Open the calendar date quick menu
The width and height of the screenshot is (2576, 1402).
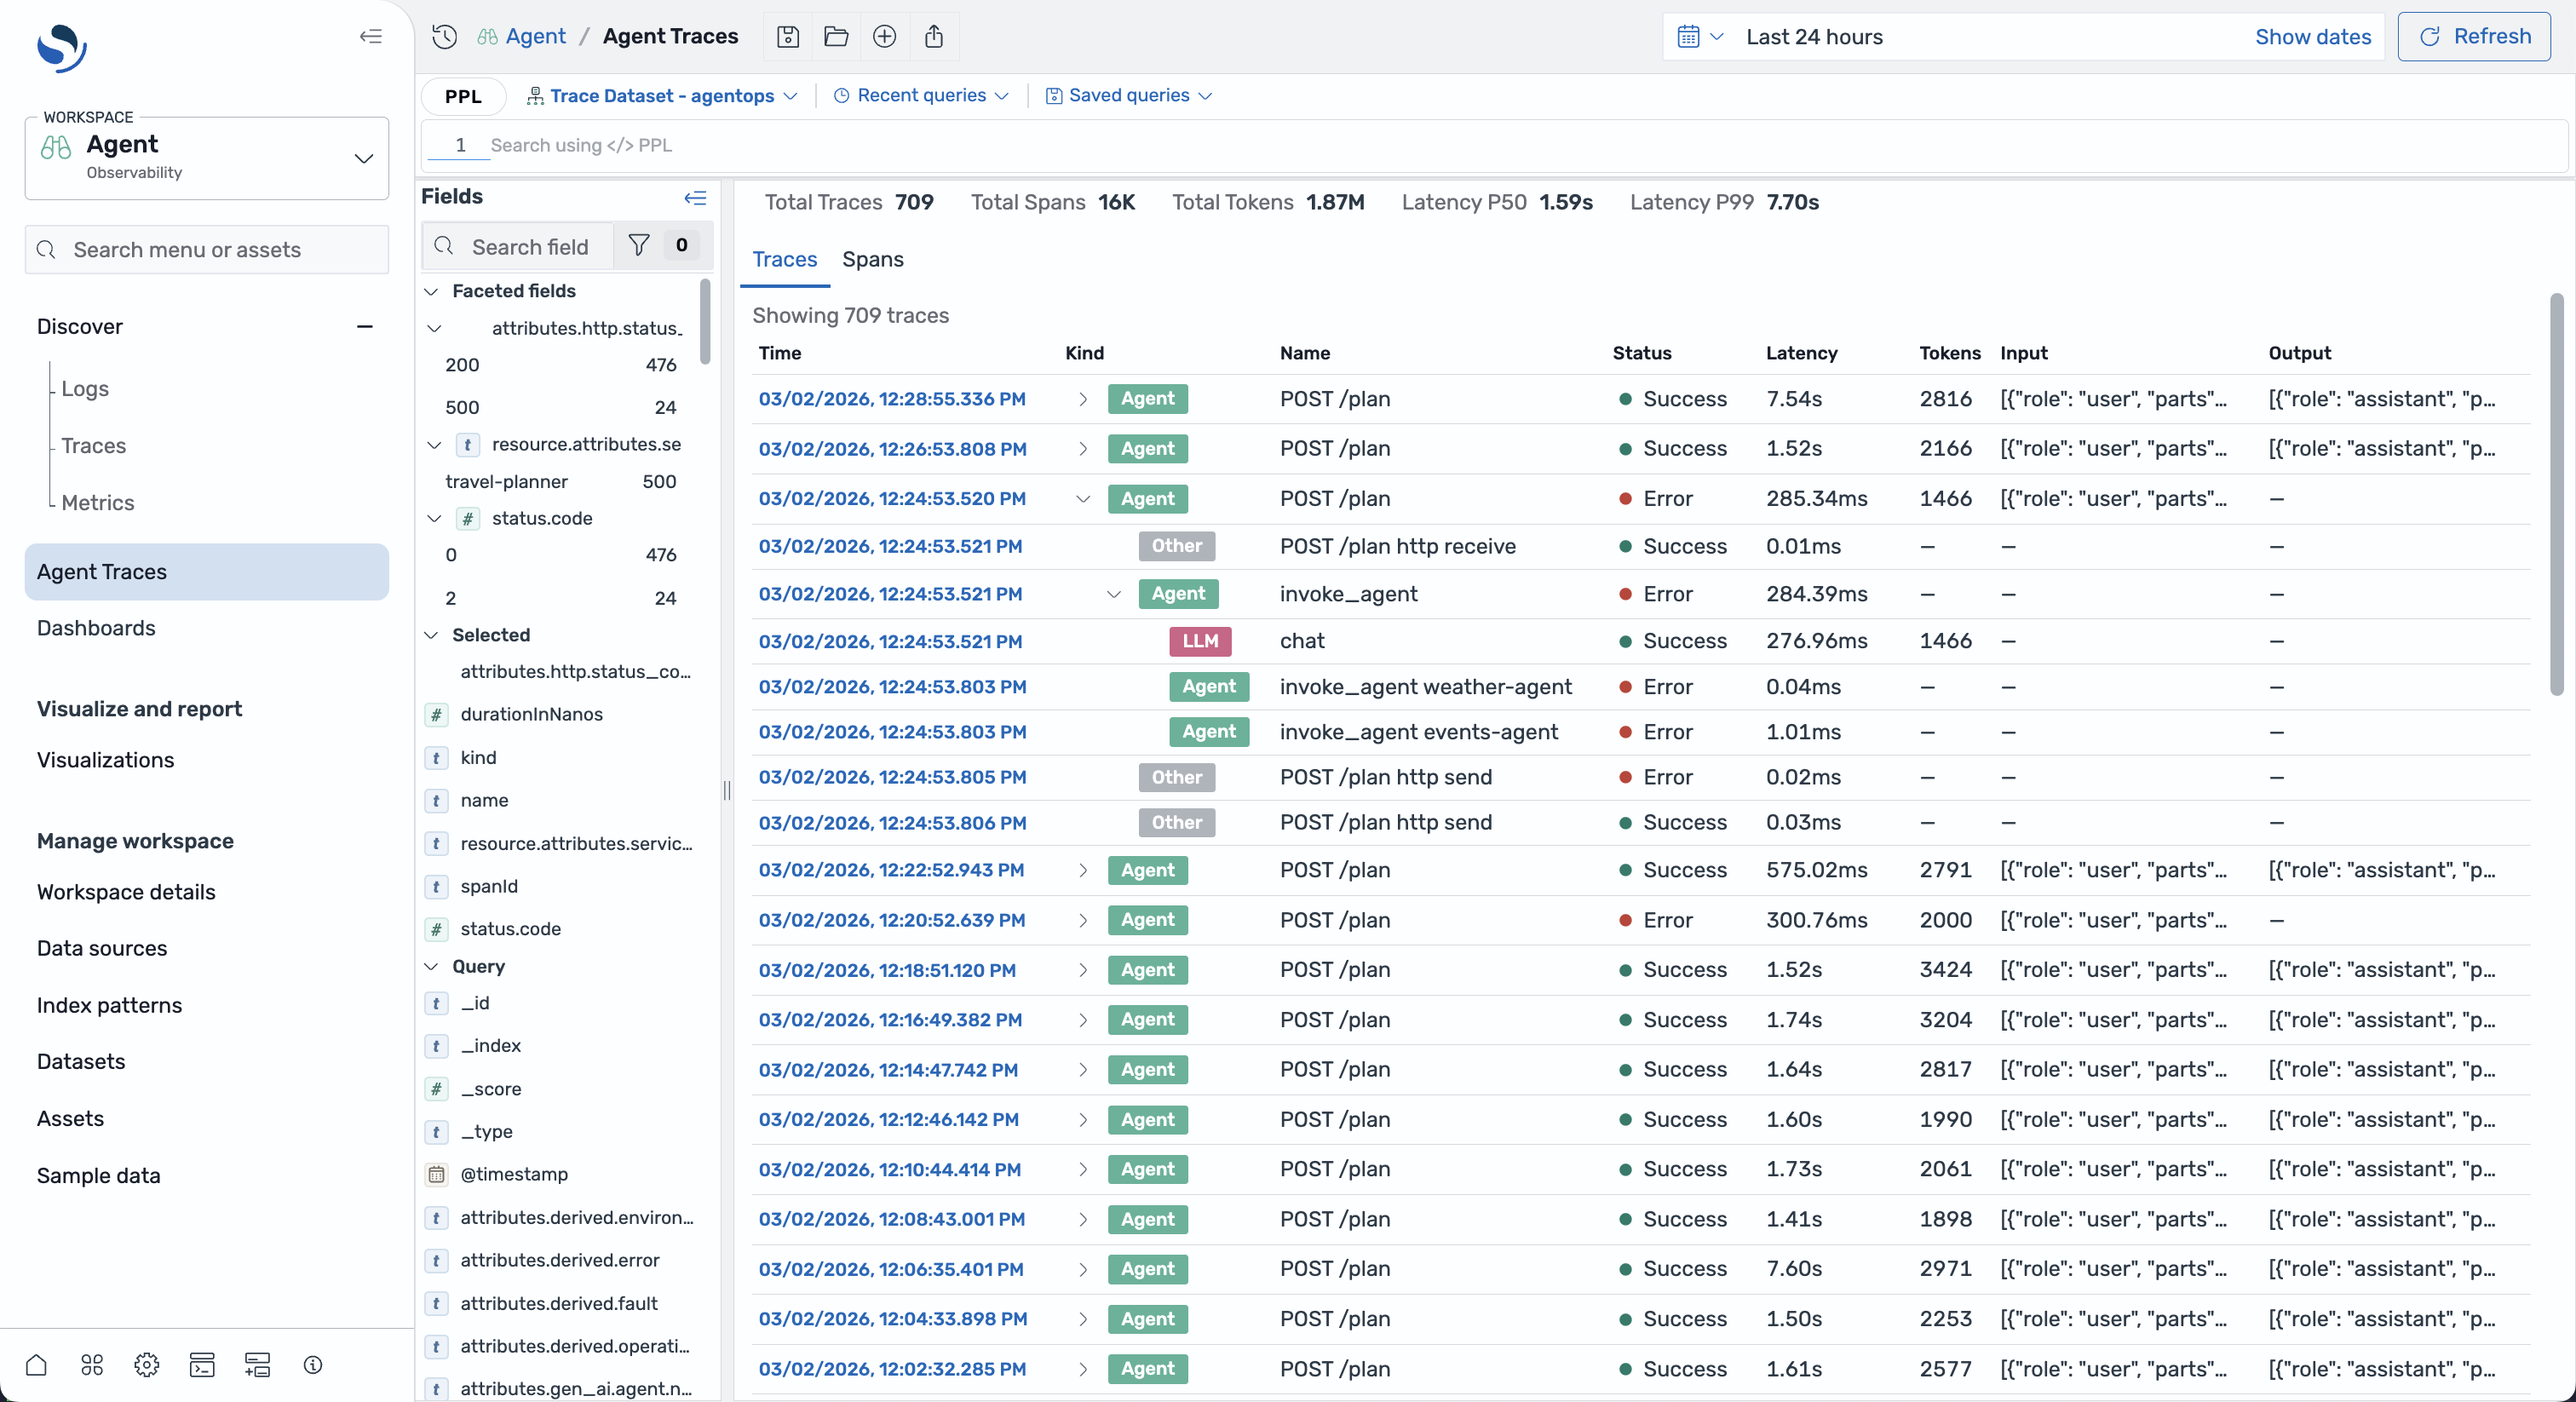pyautogui.click(x=1699, y=37)
